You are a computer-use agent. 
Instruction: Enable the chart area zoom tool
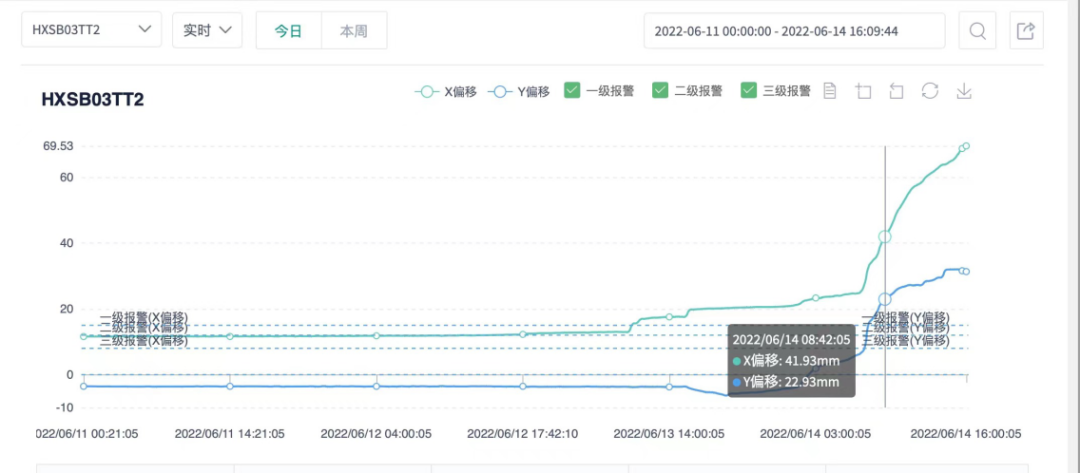pyautogui.click(x=864, y=91)
